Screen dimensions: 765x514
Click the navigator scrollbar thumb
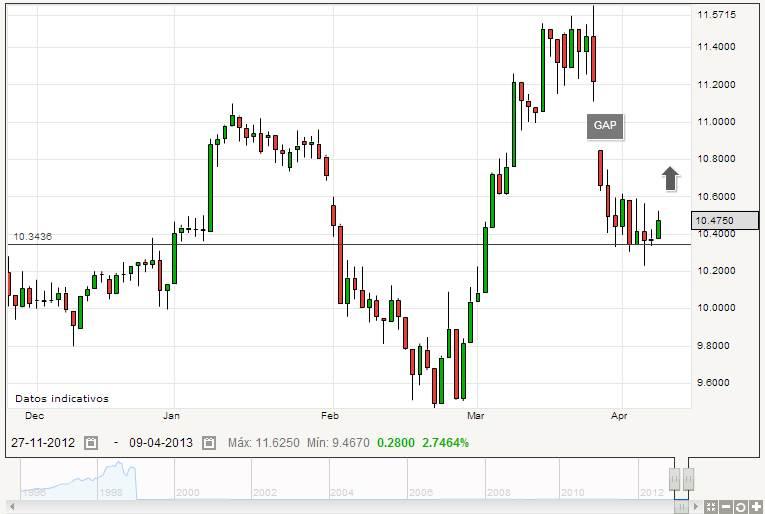[x=681, y=507]
